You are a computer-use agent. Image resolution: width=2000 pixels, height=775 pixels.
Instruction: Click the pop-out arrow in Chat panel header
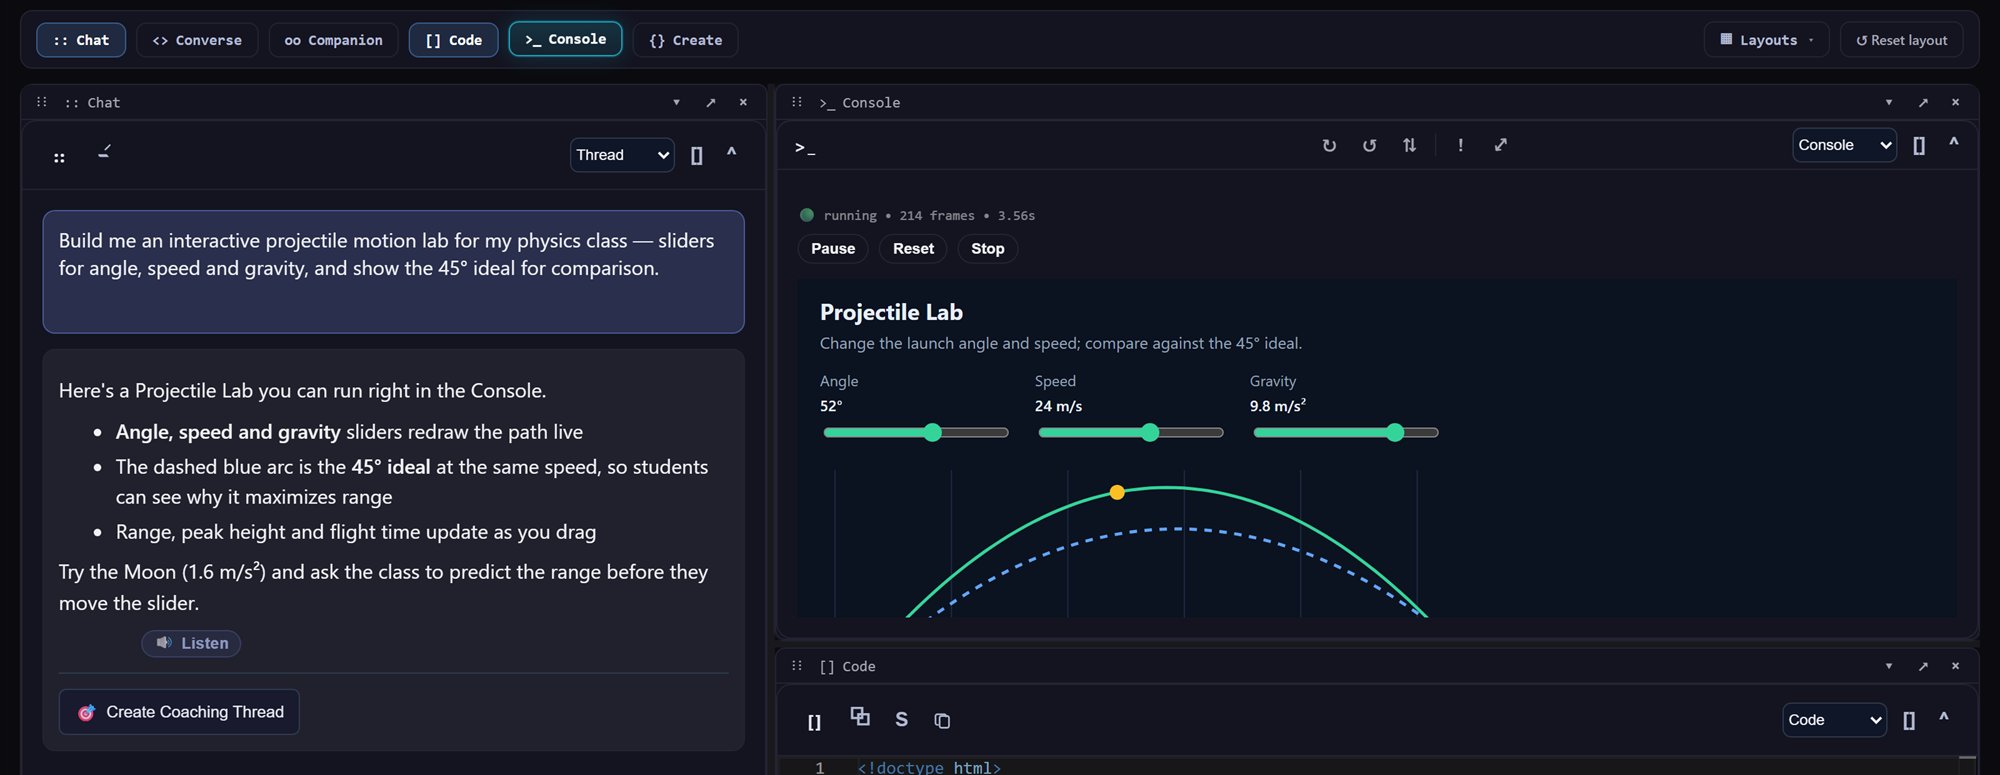[710, 103]
